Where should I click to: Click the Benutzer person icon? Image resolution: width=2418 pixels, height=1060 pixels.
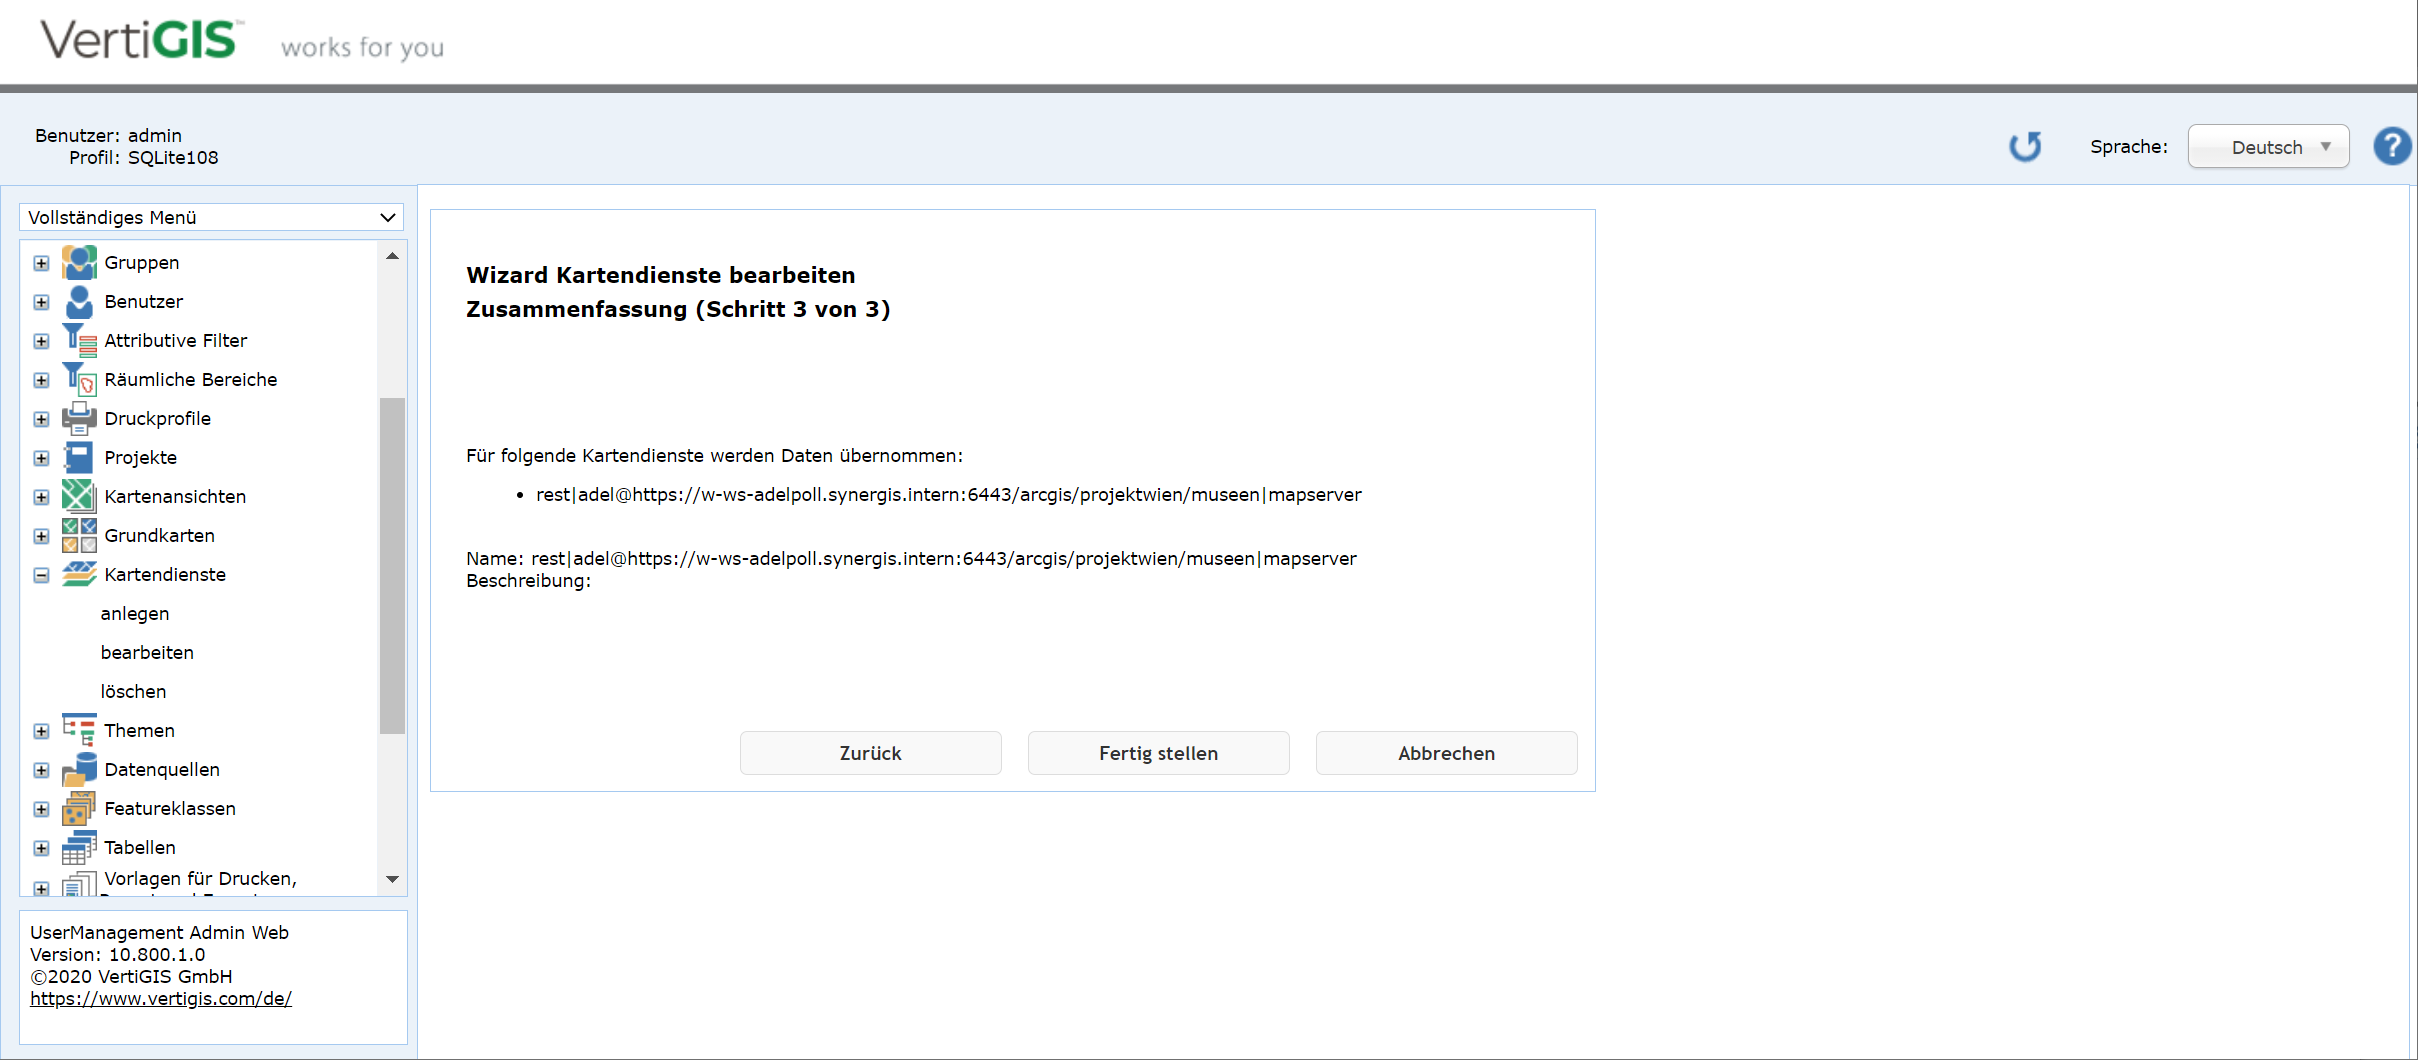79,301
